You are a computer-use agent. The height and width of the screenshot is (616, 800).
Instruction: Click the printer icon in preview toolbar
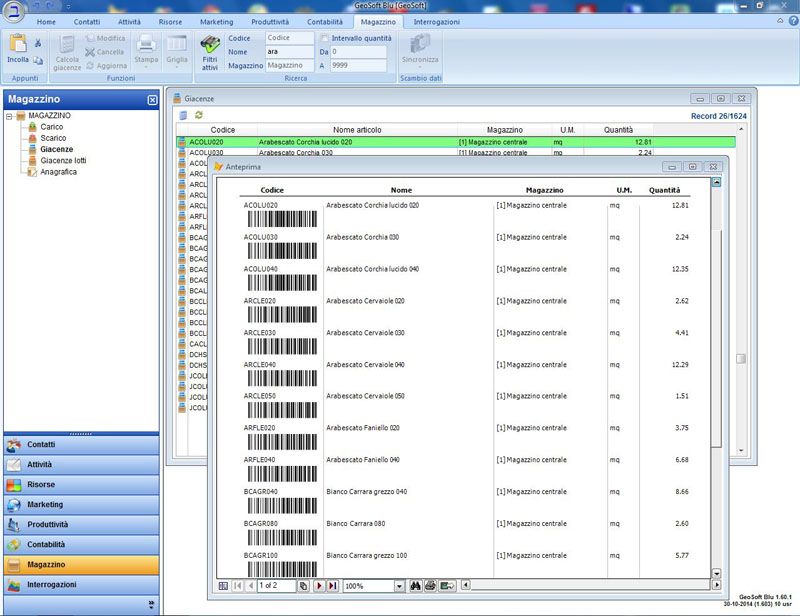[430, 585]
